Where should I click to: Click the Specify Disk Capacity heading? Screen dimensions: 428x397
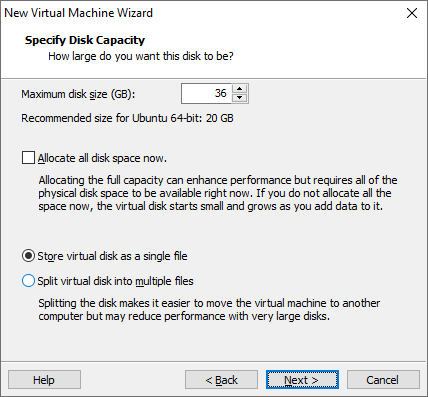point(85,40)
